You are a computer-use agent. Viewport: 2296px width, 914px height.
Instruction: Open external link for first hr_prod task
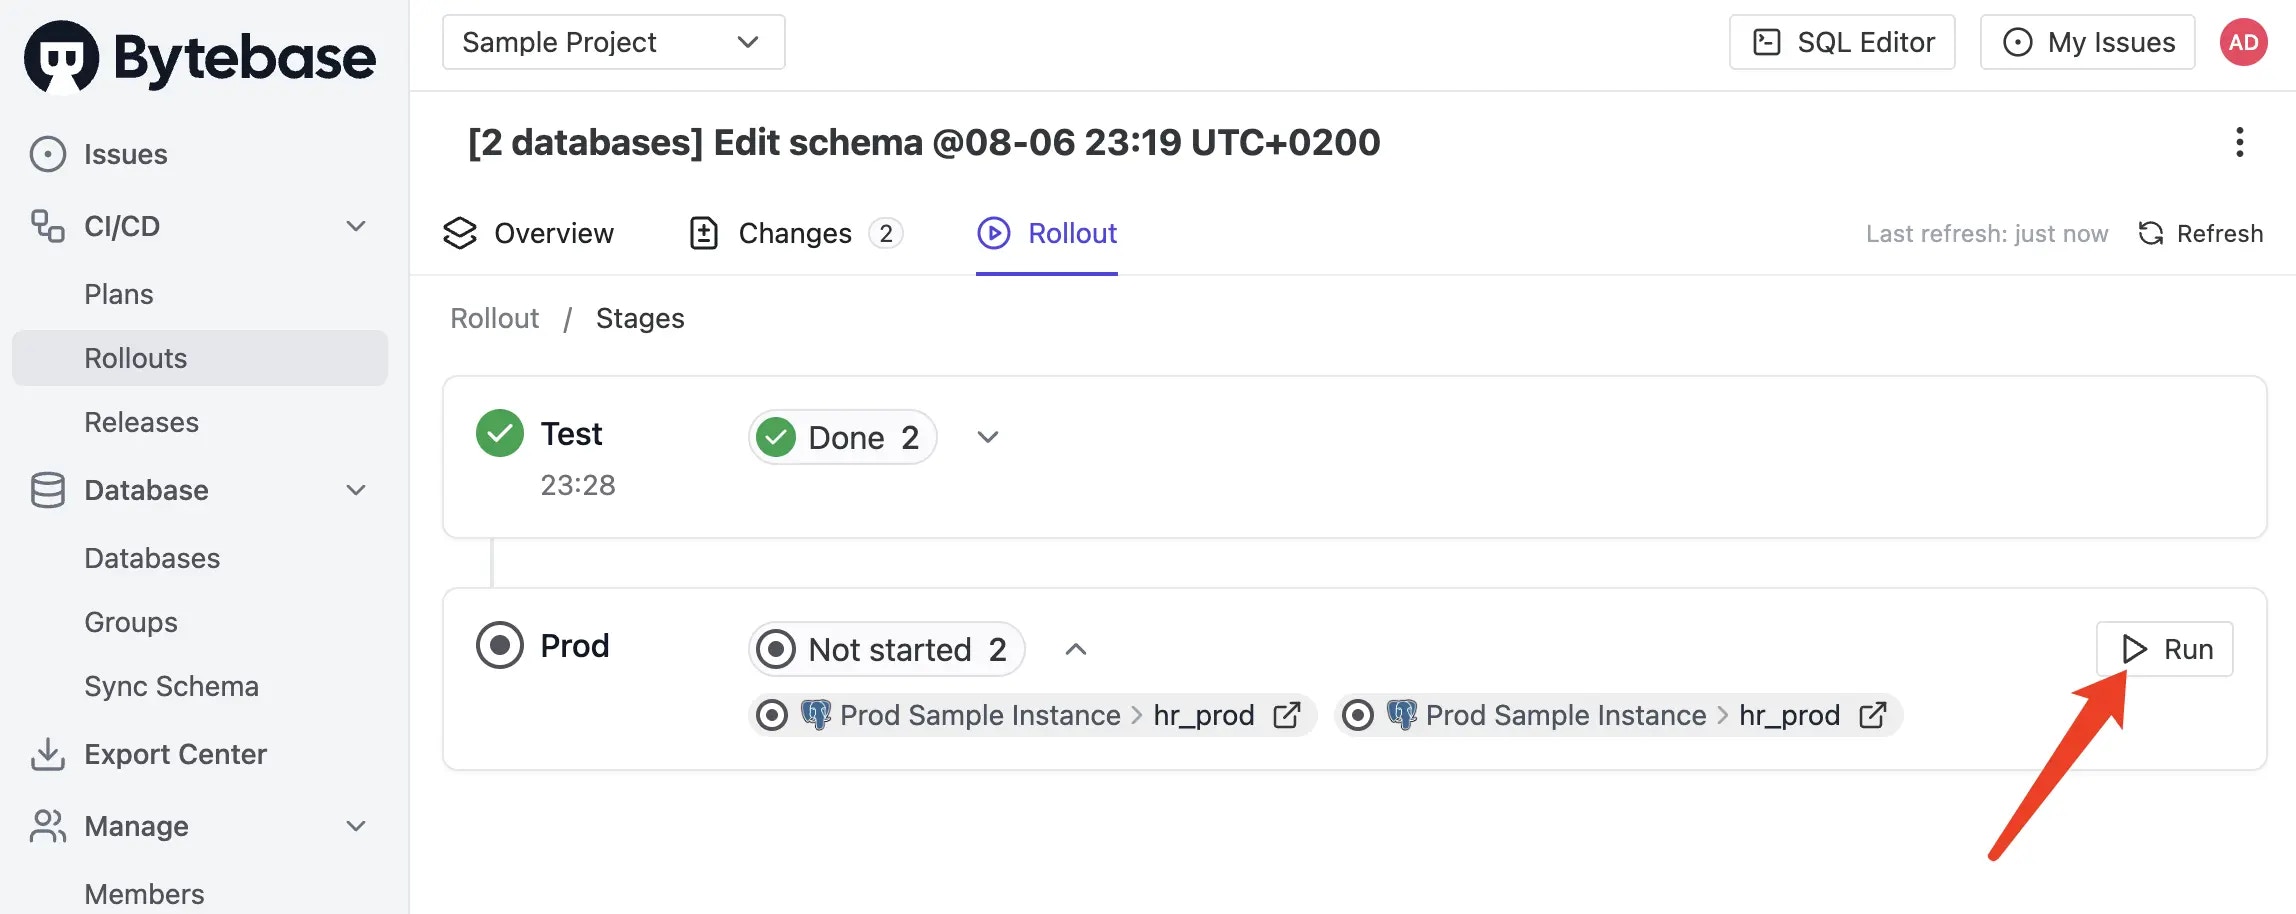pos(1286,715)
